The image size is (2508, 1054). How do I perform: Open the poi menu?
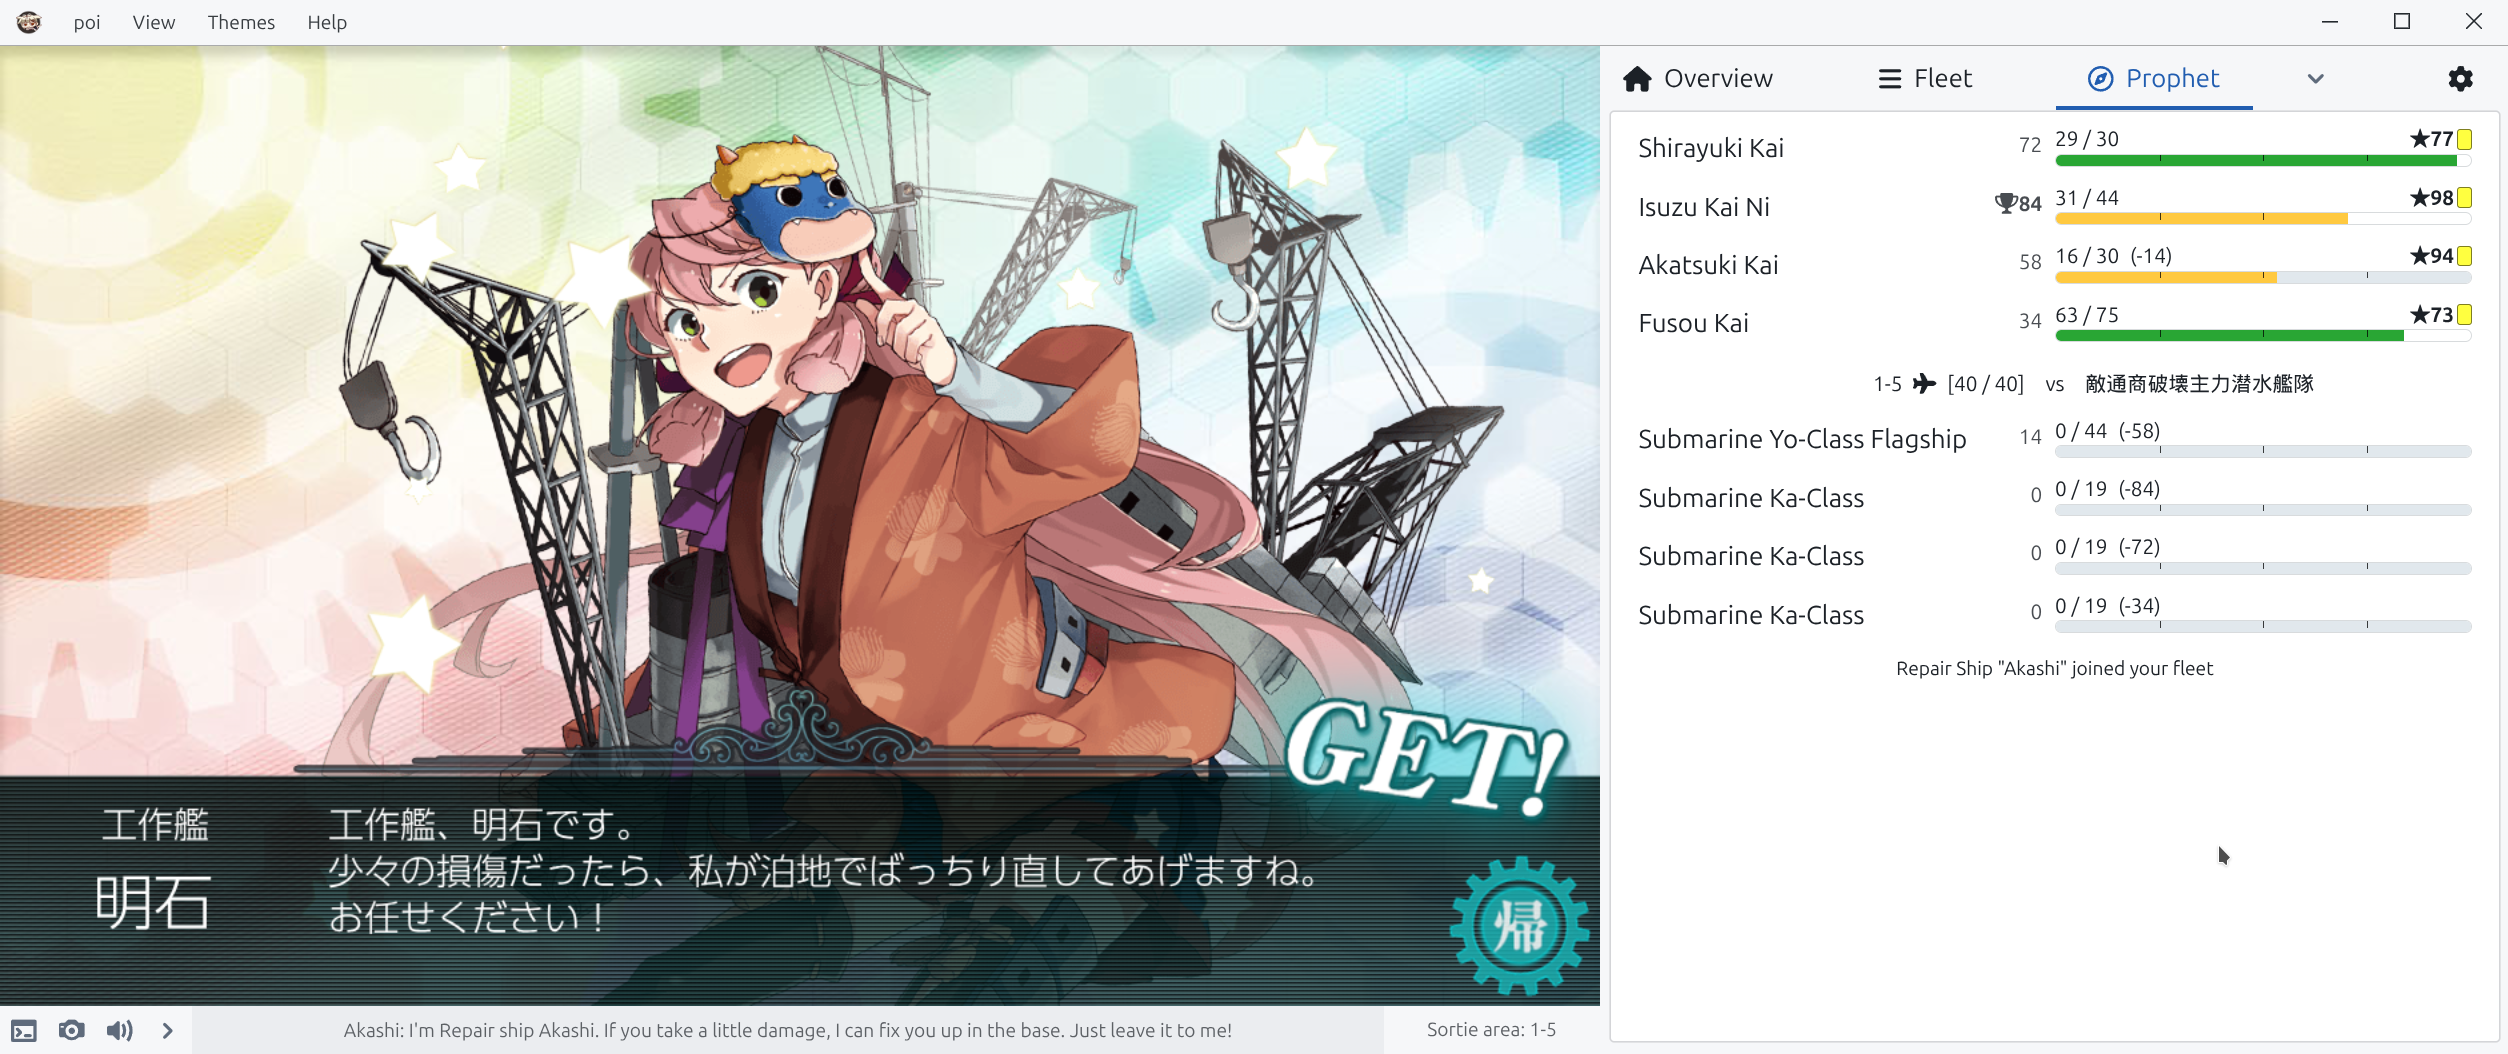[87, 22]
